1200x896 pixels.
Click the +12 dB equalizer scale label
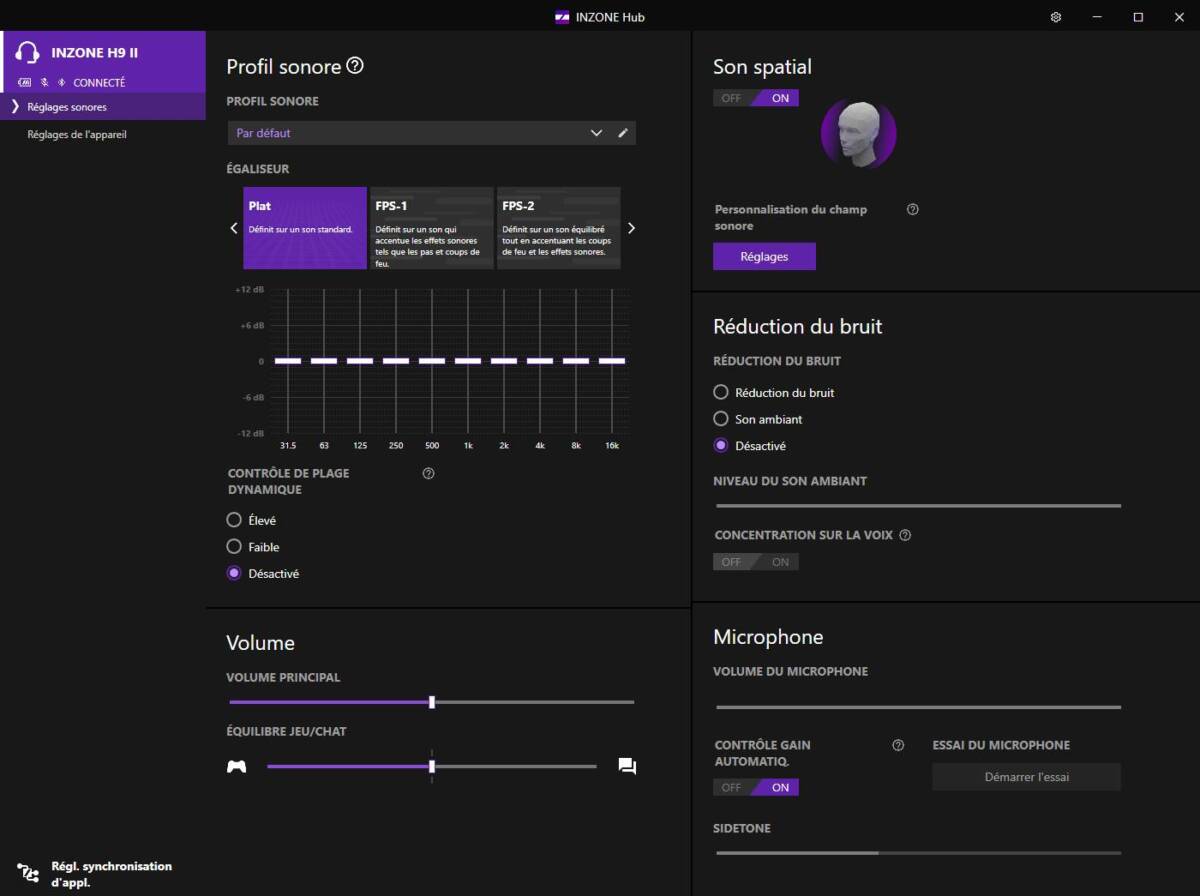[250, 290]
